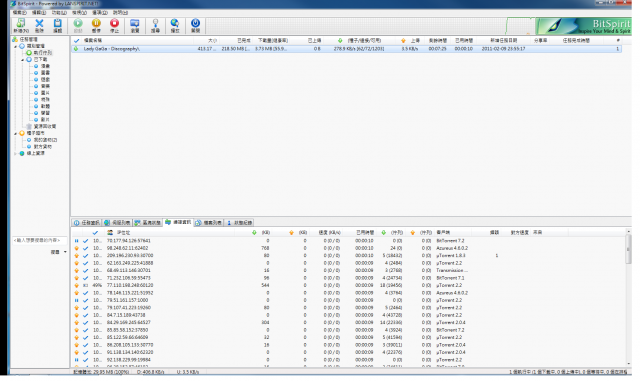Click the blue power-symbol toolbar icon
640x381 pixels.
196,25
